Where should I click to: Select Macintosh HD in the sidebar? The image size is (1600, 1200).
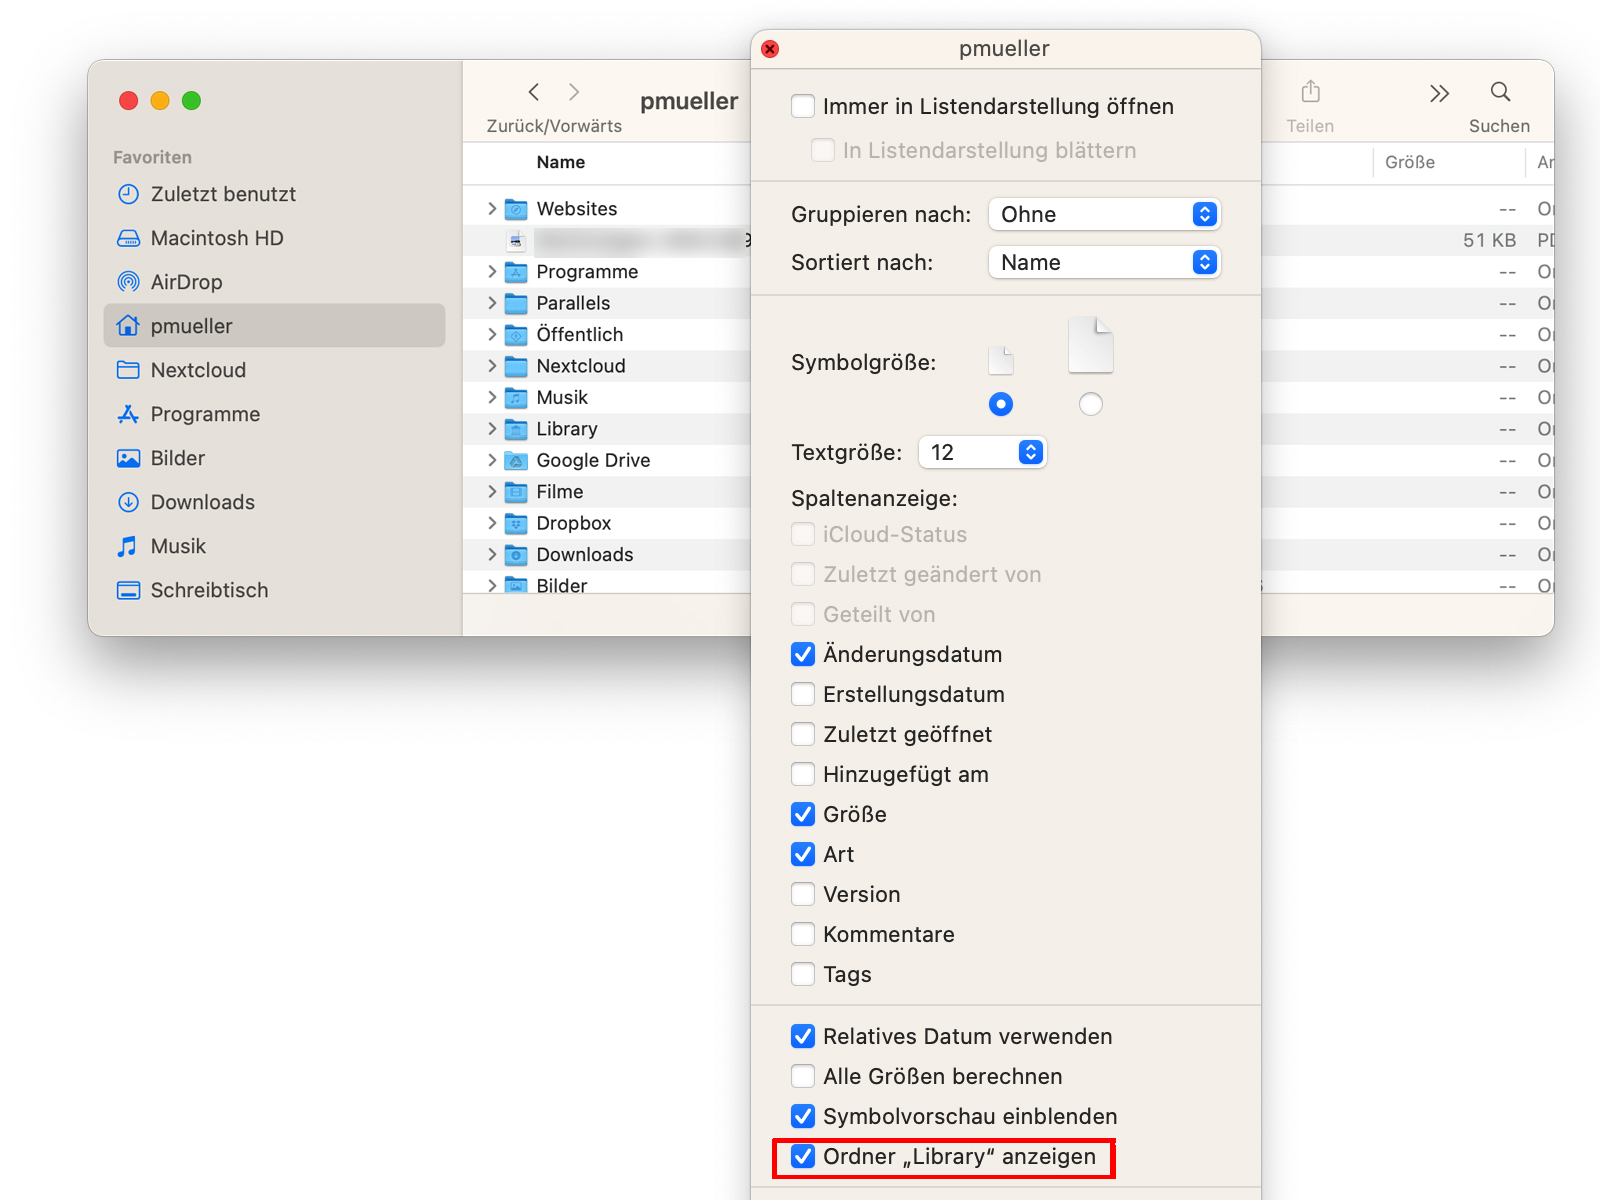tap(216, 238)
